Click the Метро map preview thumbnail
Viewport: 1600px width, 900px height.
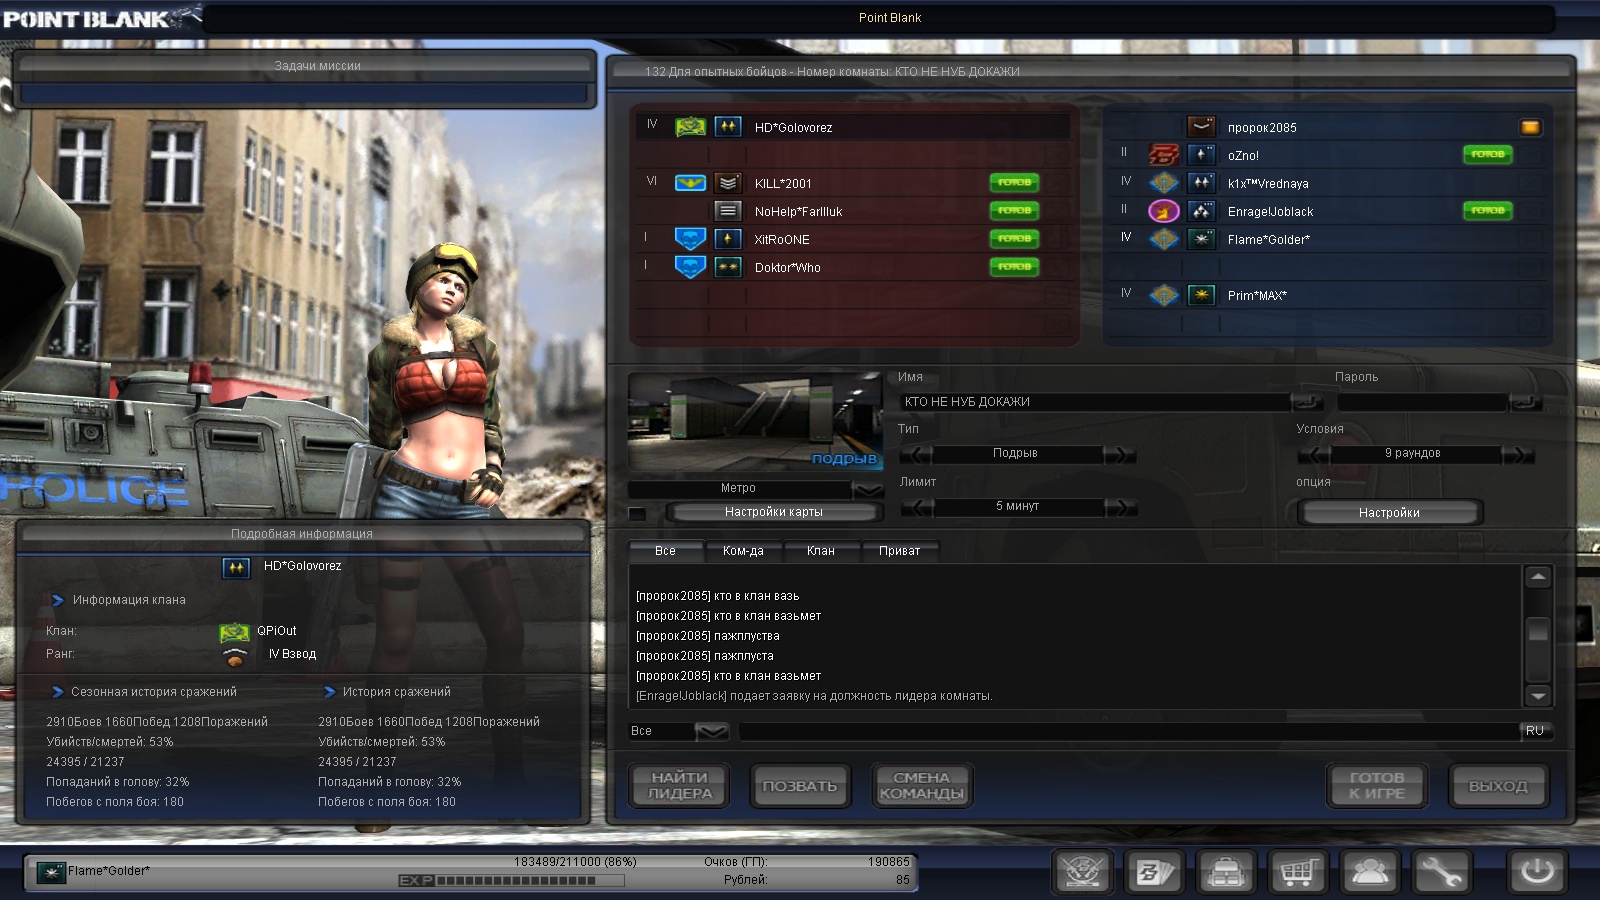pos(755,421)
